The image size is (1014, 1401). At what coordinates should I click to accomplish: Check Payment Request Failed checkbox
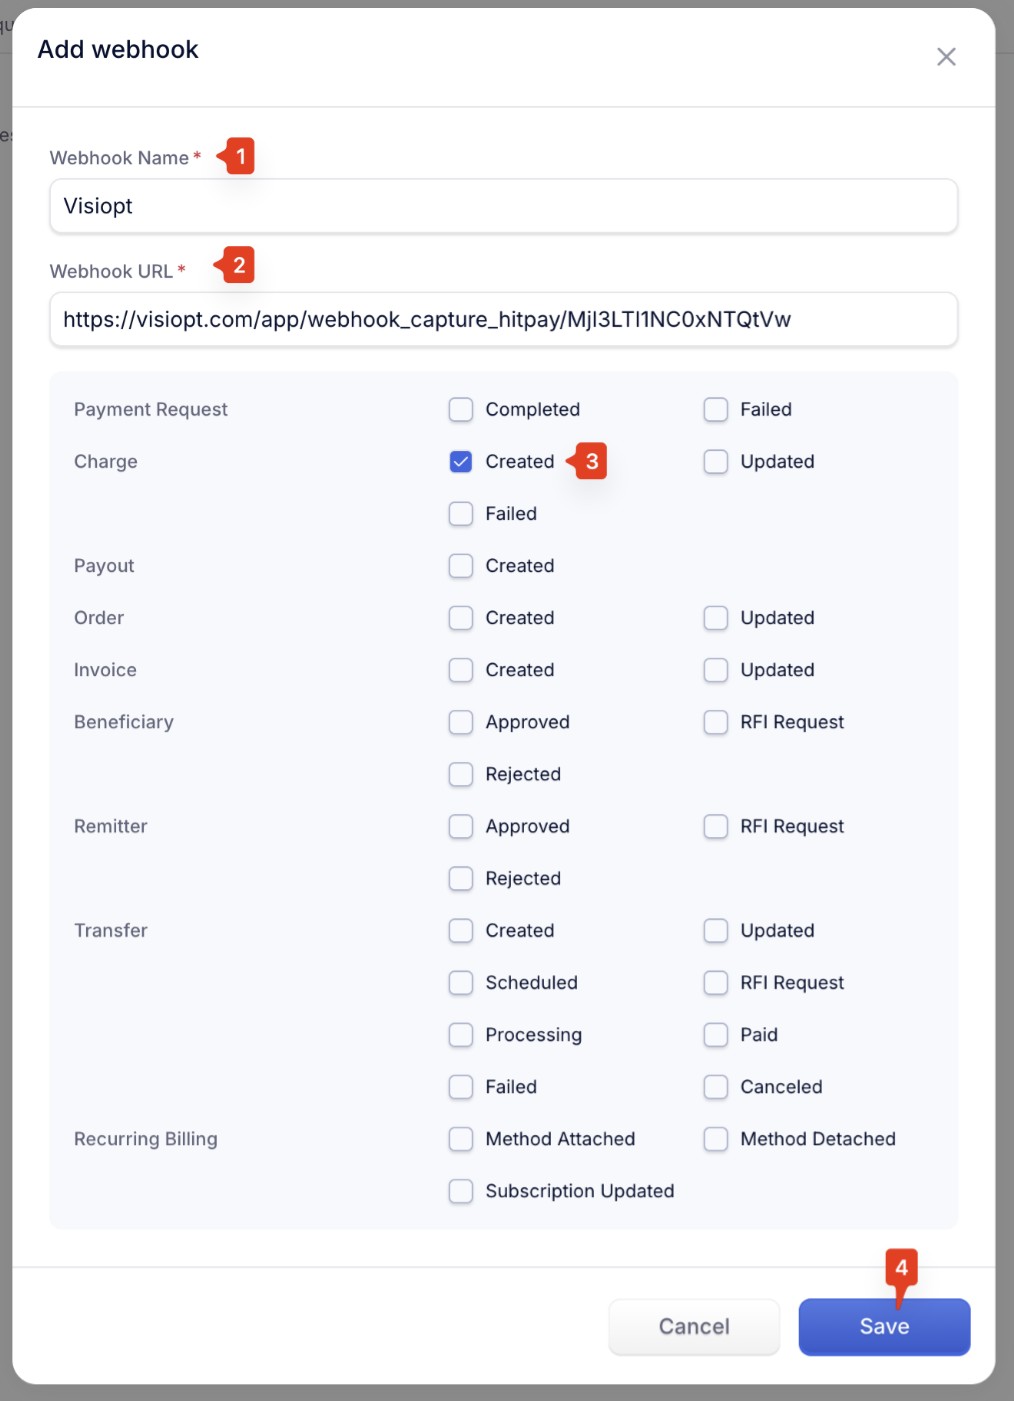pyautogui.click(x=716, y=409)
